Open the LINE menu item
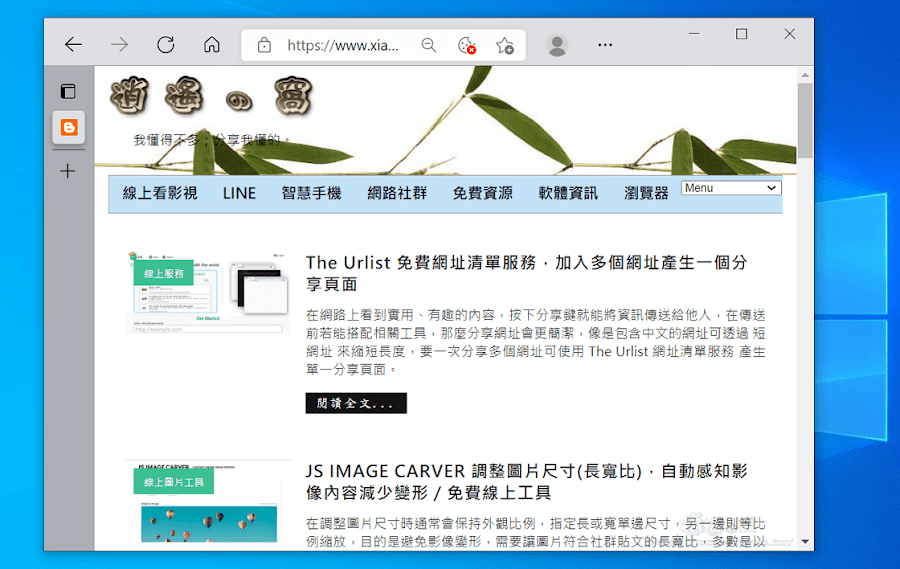Image resolution: width=900 pixels, height=569 pixels. 239,193
